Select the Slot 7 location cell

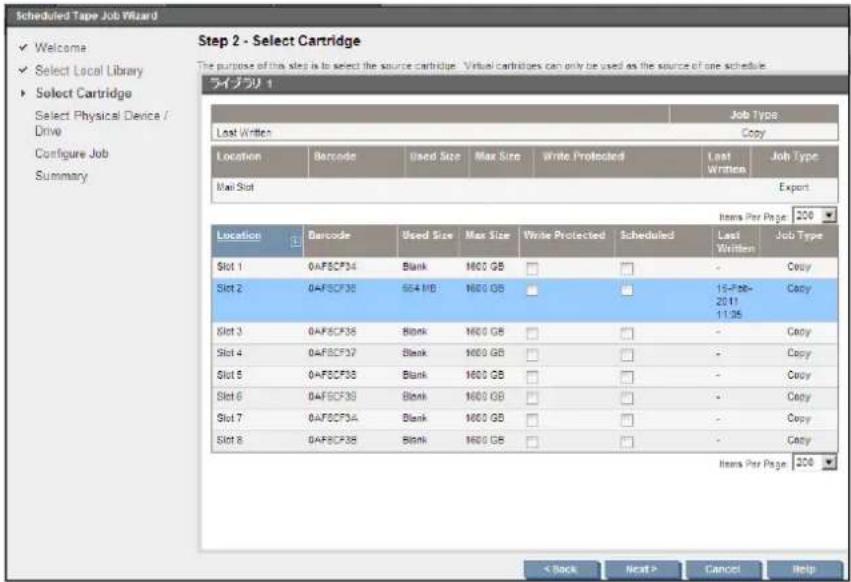pyautogui.click(x=230, y=418)
